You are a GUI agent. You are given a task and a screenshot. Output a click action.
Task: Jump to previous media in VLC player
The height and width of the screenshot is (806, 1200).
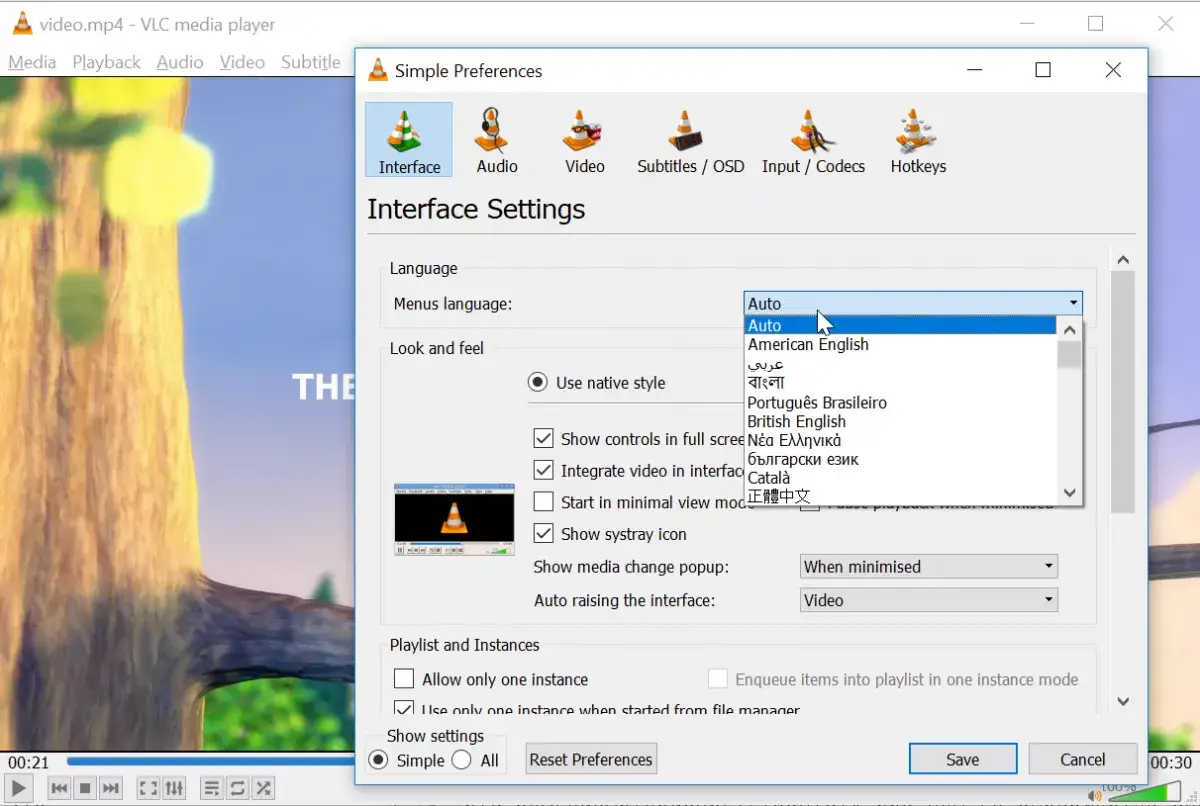click(59, 788)
